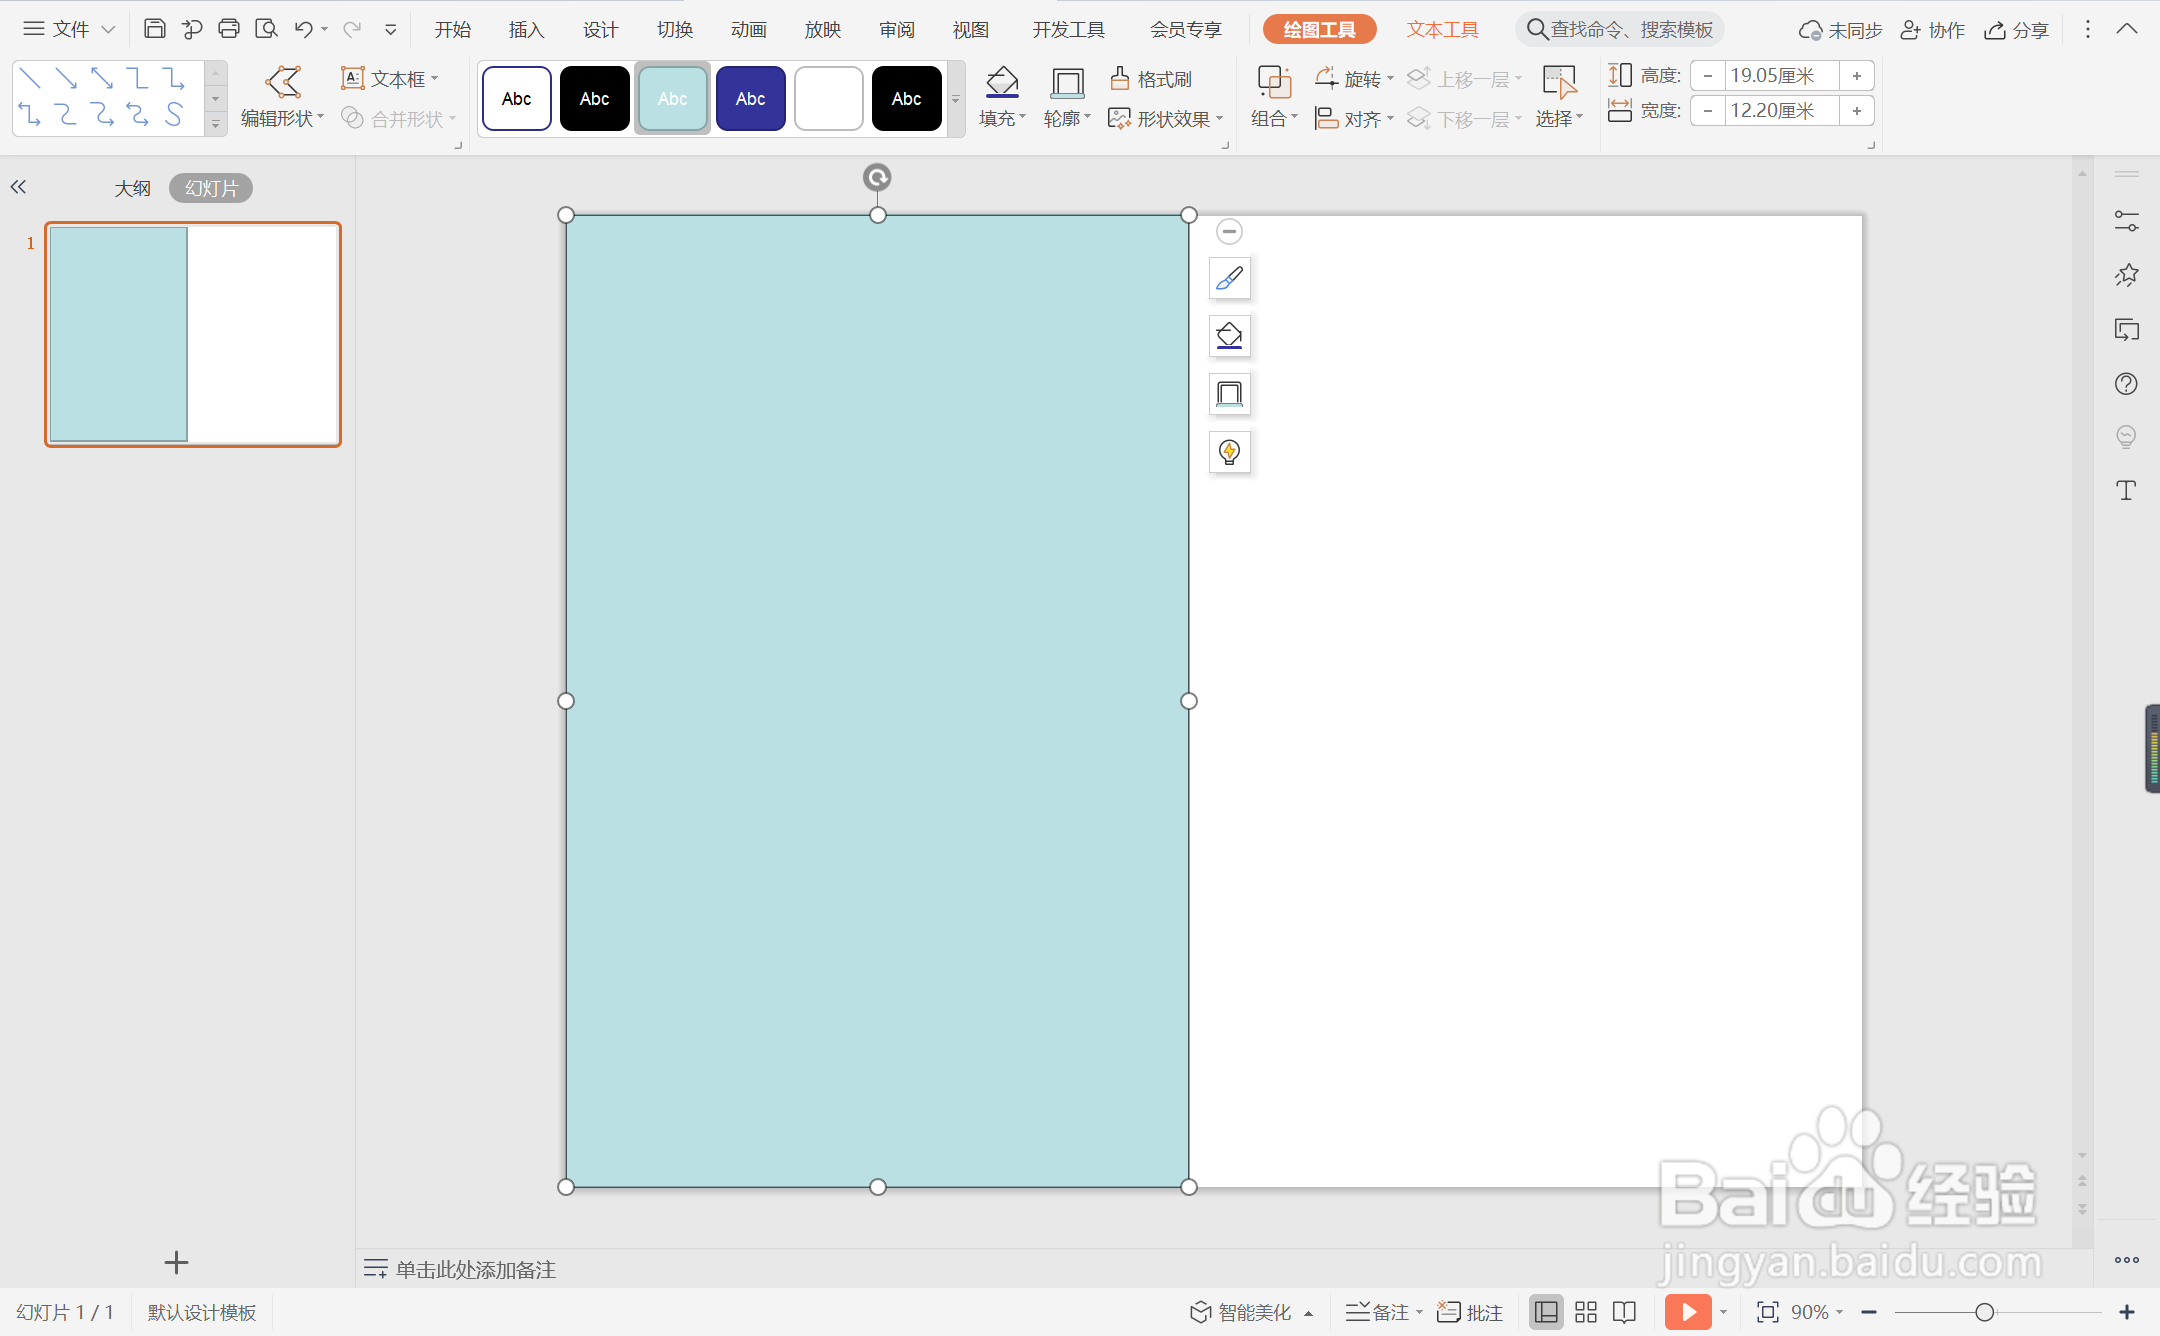2160x1336 pixels.
Task: Open Edit Shape (编辑形状) tool
Action: [x=283, y=97]
